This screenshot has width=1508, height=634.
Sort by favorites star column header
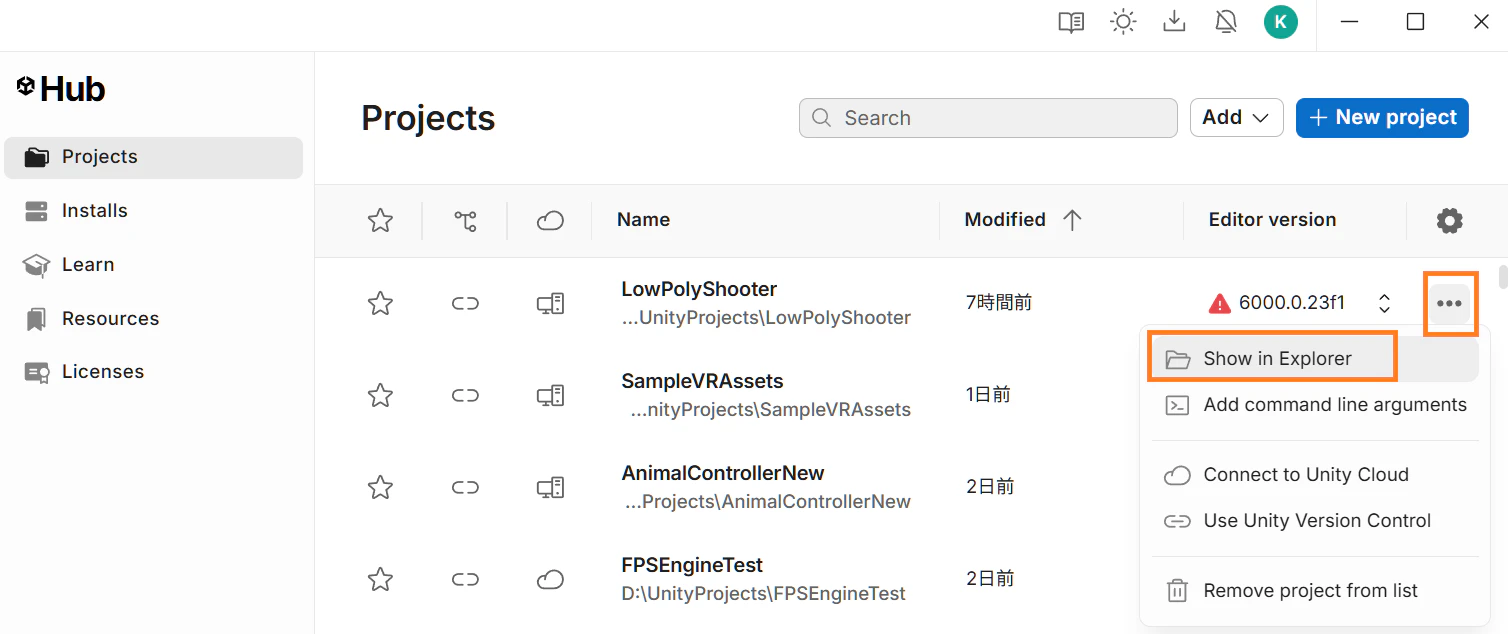tap(380, 221)
